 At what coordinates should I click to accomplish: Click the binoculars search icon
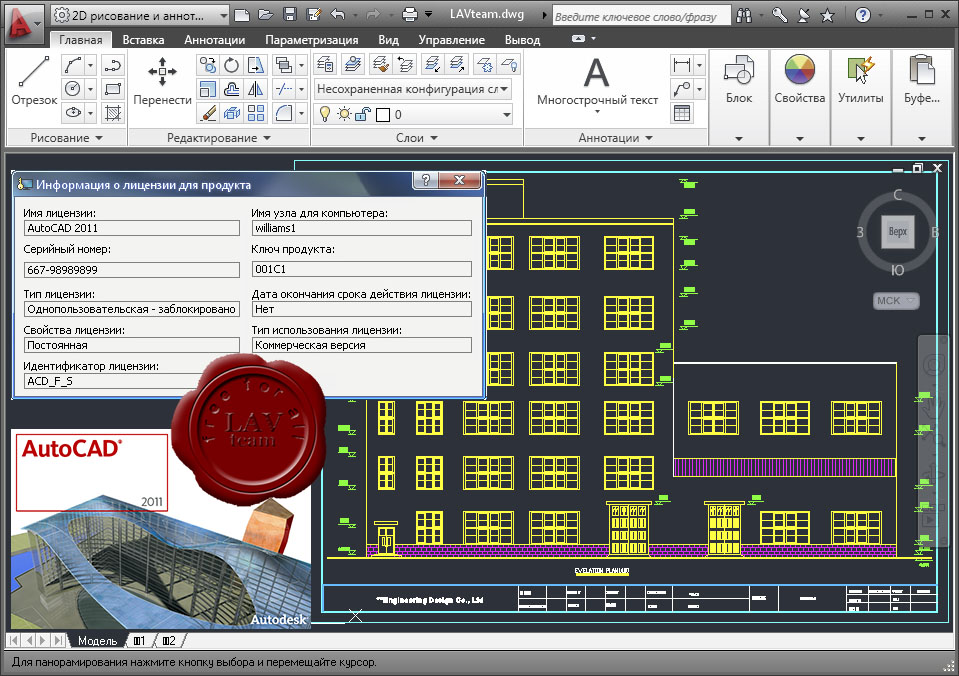(744, 15)
